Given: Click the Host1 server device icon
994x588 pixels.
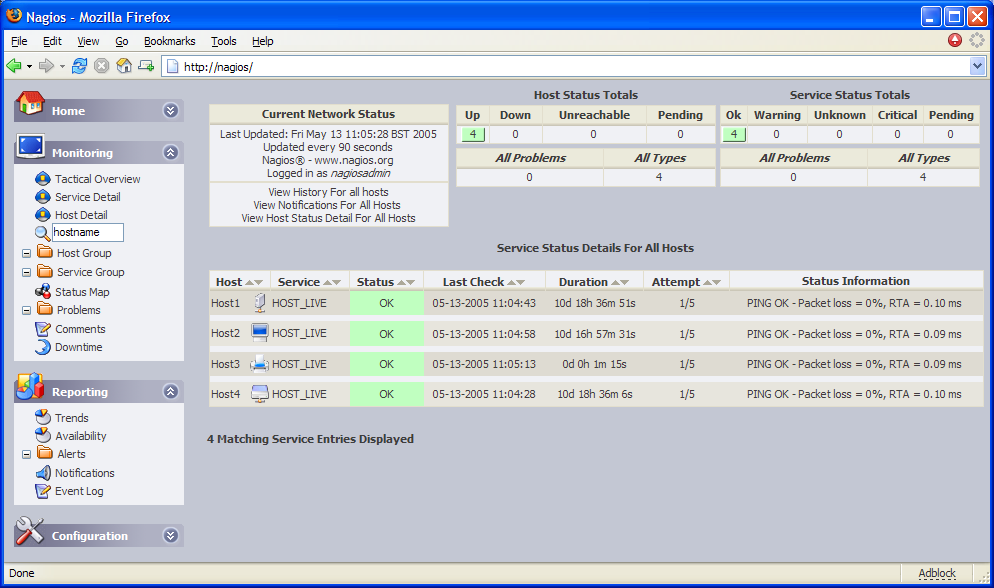Looking at the screenshot, I should (x=260, y=303).
